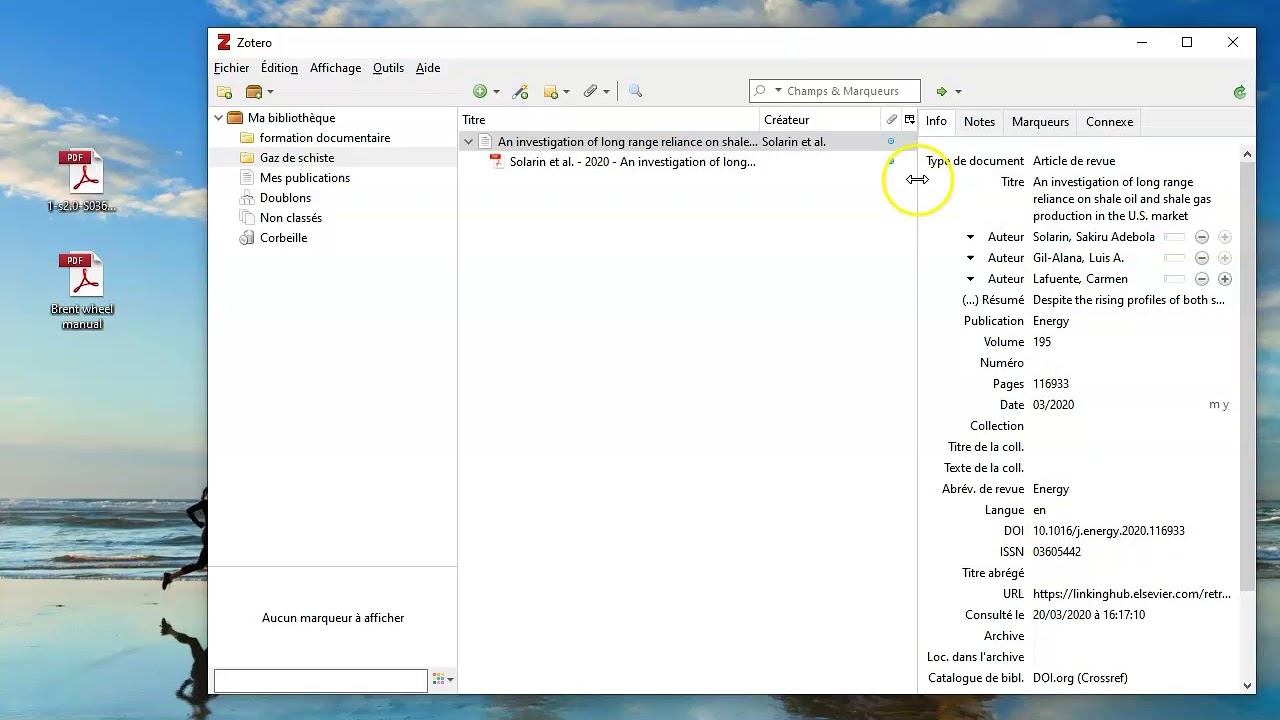Switch to the Connexe tab
This screenshot has width=1280, height=720.
click(x=1109, y=122)
